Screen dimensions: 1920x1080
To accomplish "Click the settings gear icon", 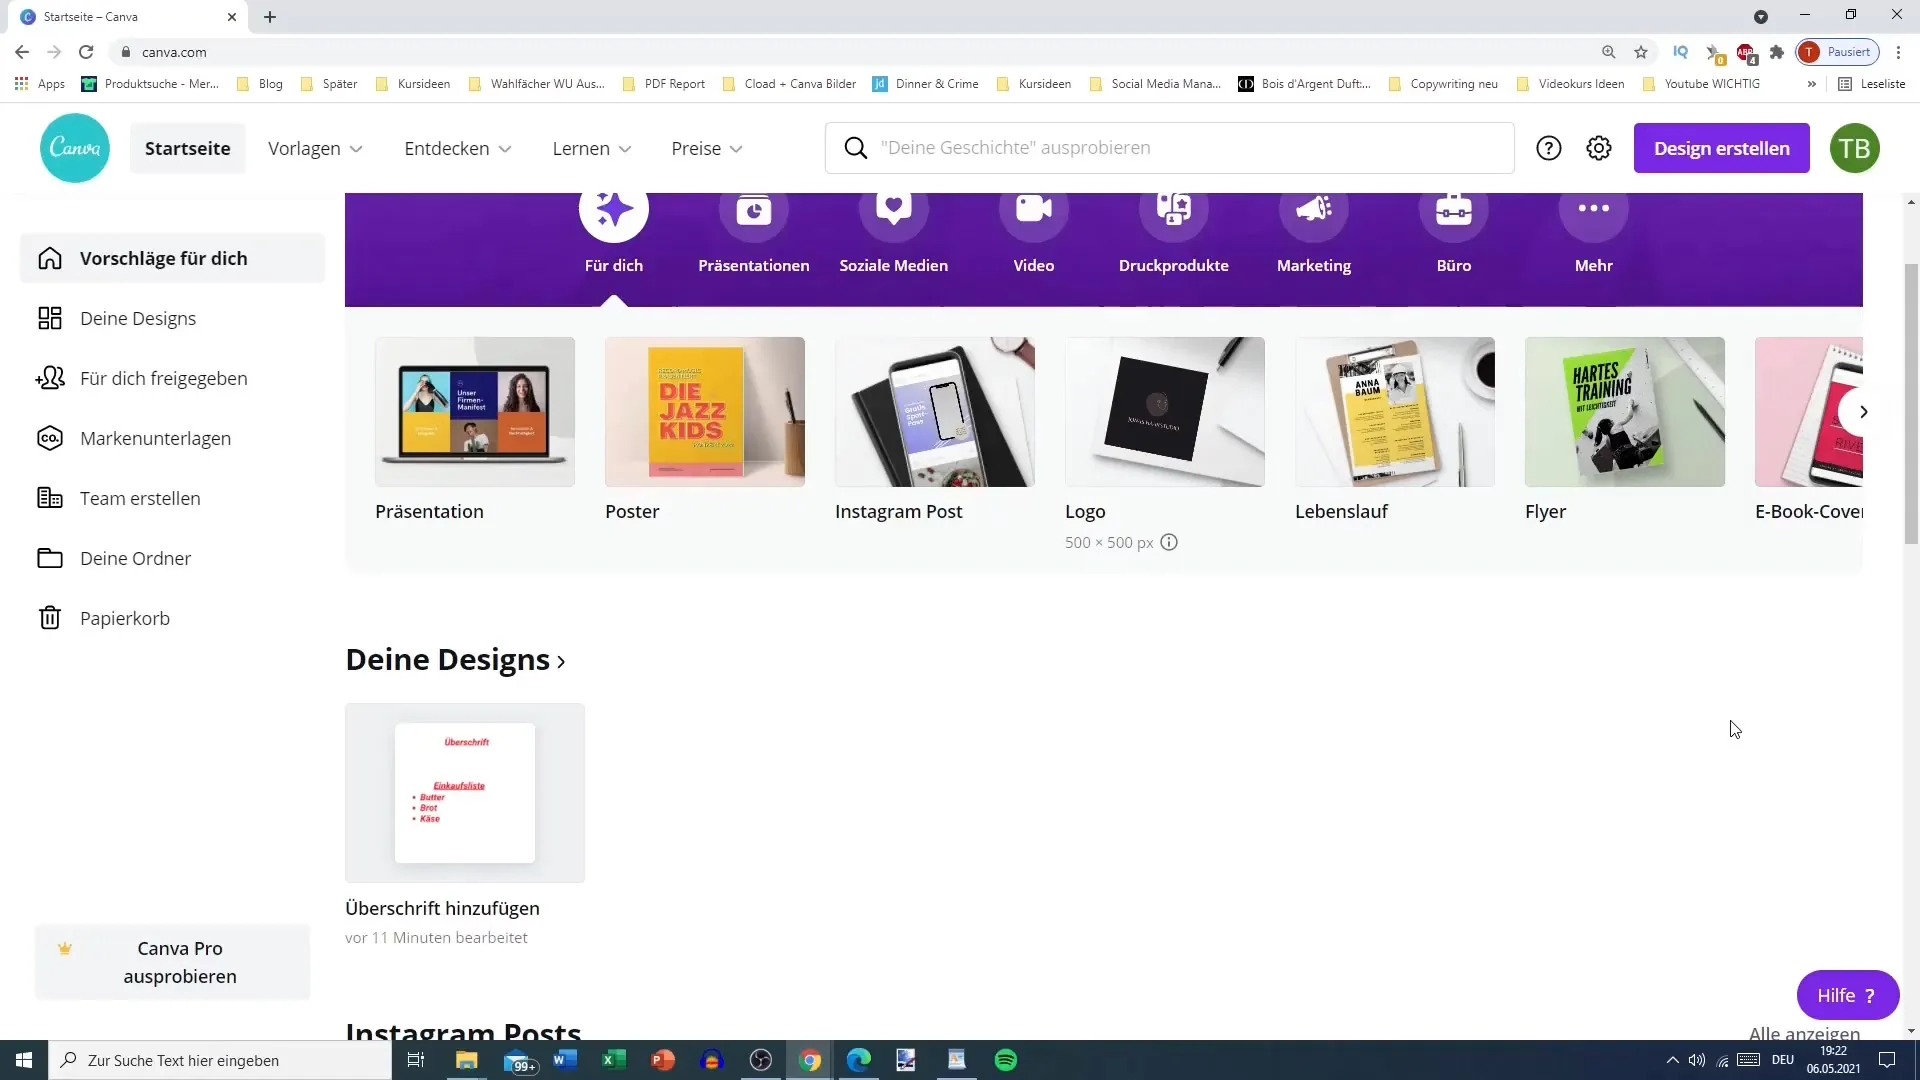I will tap(1598, 146).
